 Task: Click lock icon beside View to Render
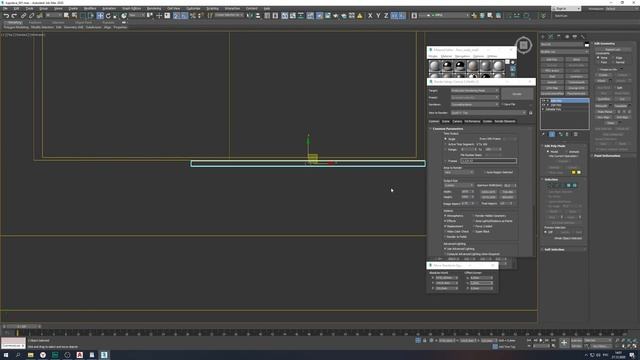[x=531, y=113]
